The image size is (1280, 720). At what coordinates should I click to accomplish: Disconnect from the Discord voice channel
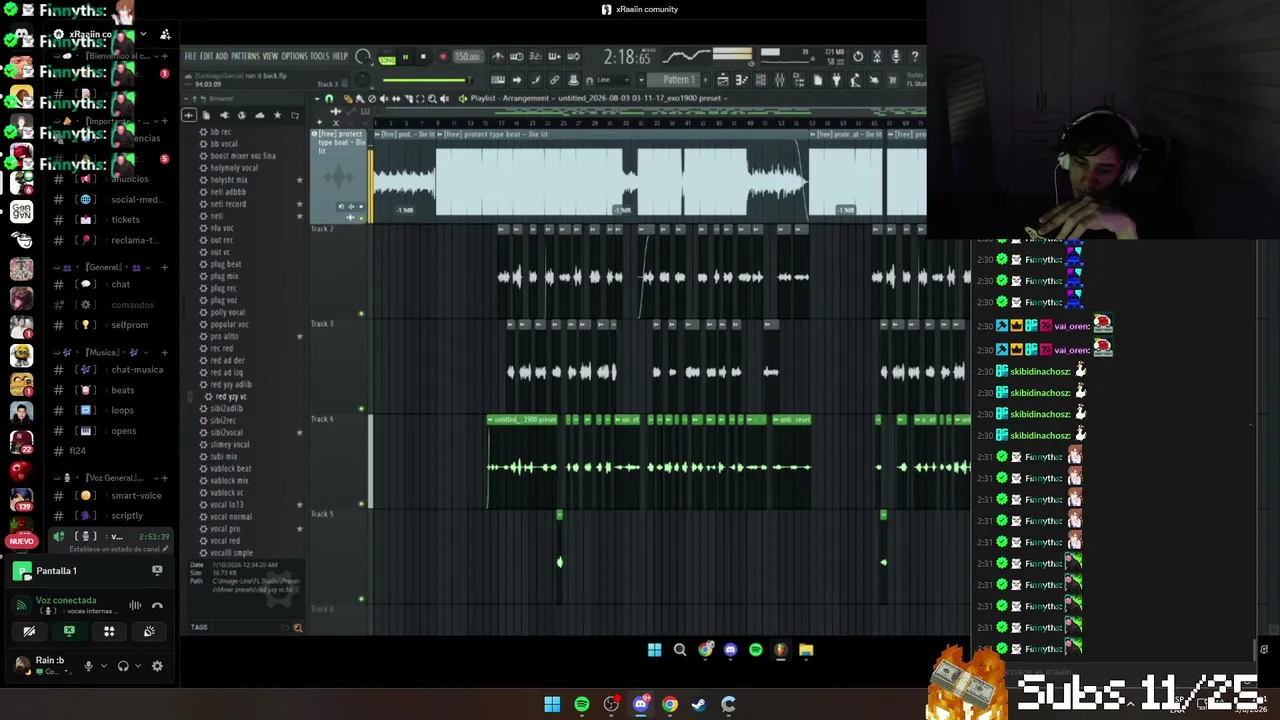point(157,605)
